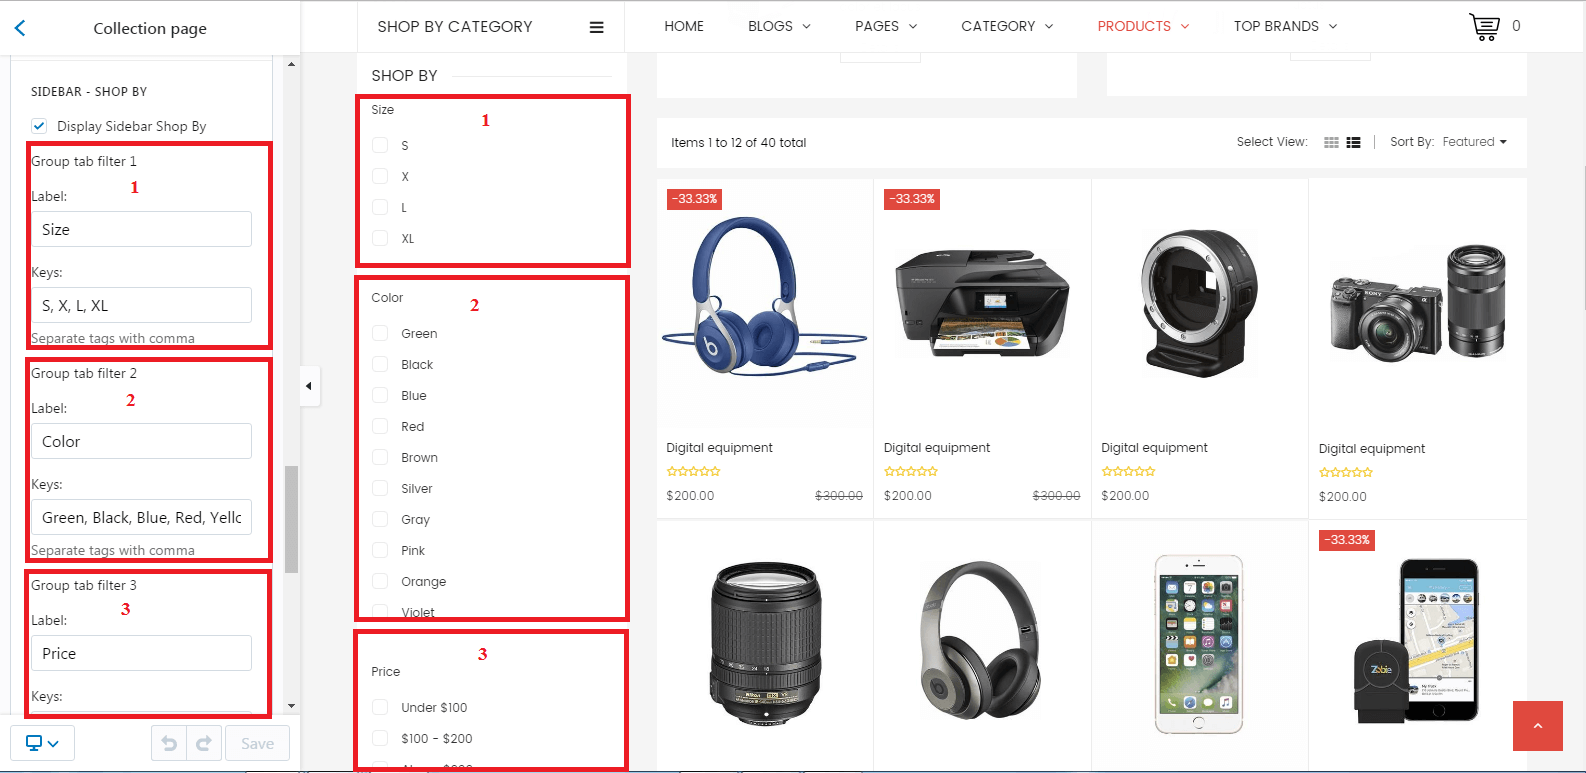Click the Group tab filter 3 Label Price field
The image size is (1586, 773).
point(141,653)
